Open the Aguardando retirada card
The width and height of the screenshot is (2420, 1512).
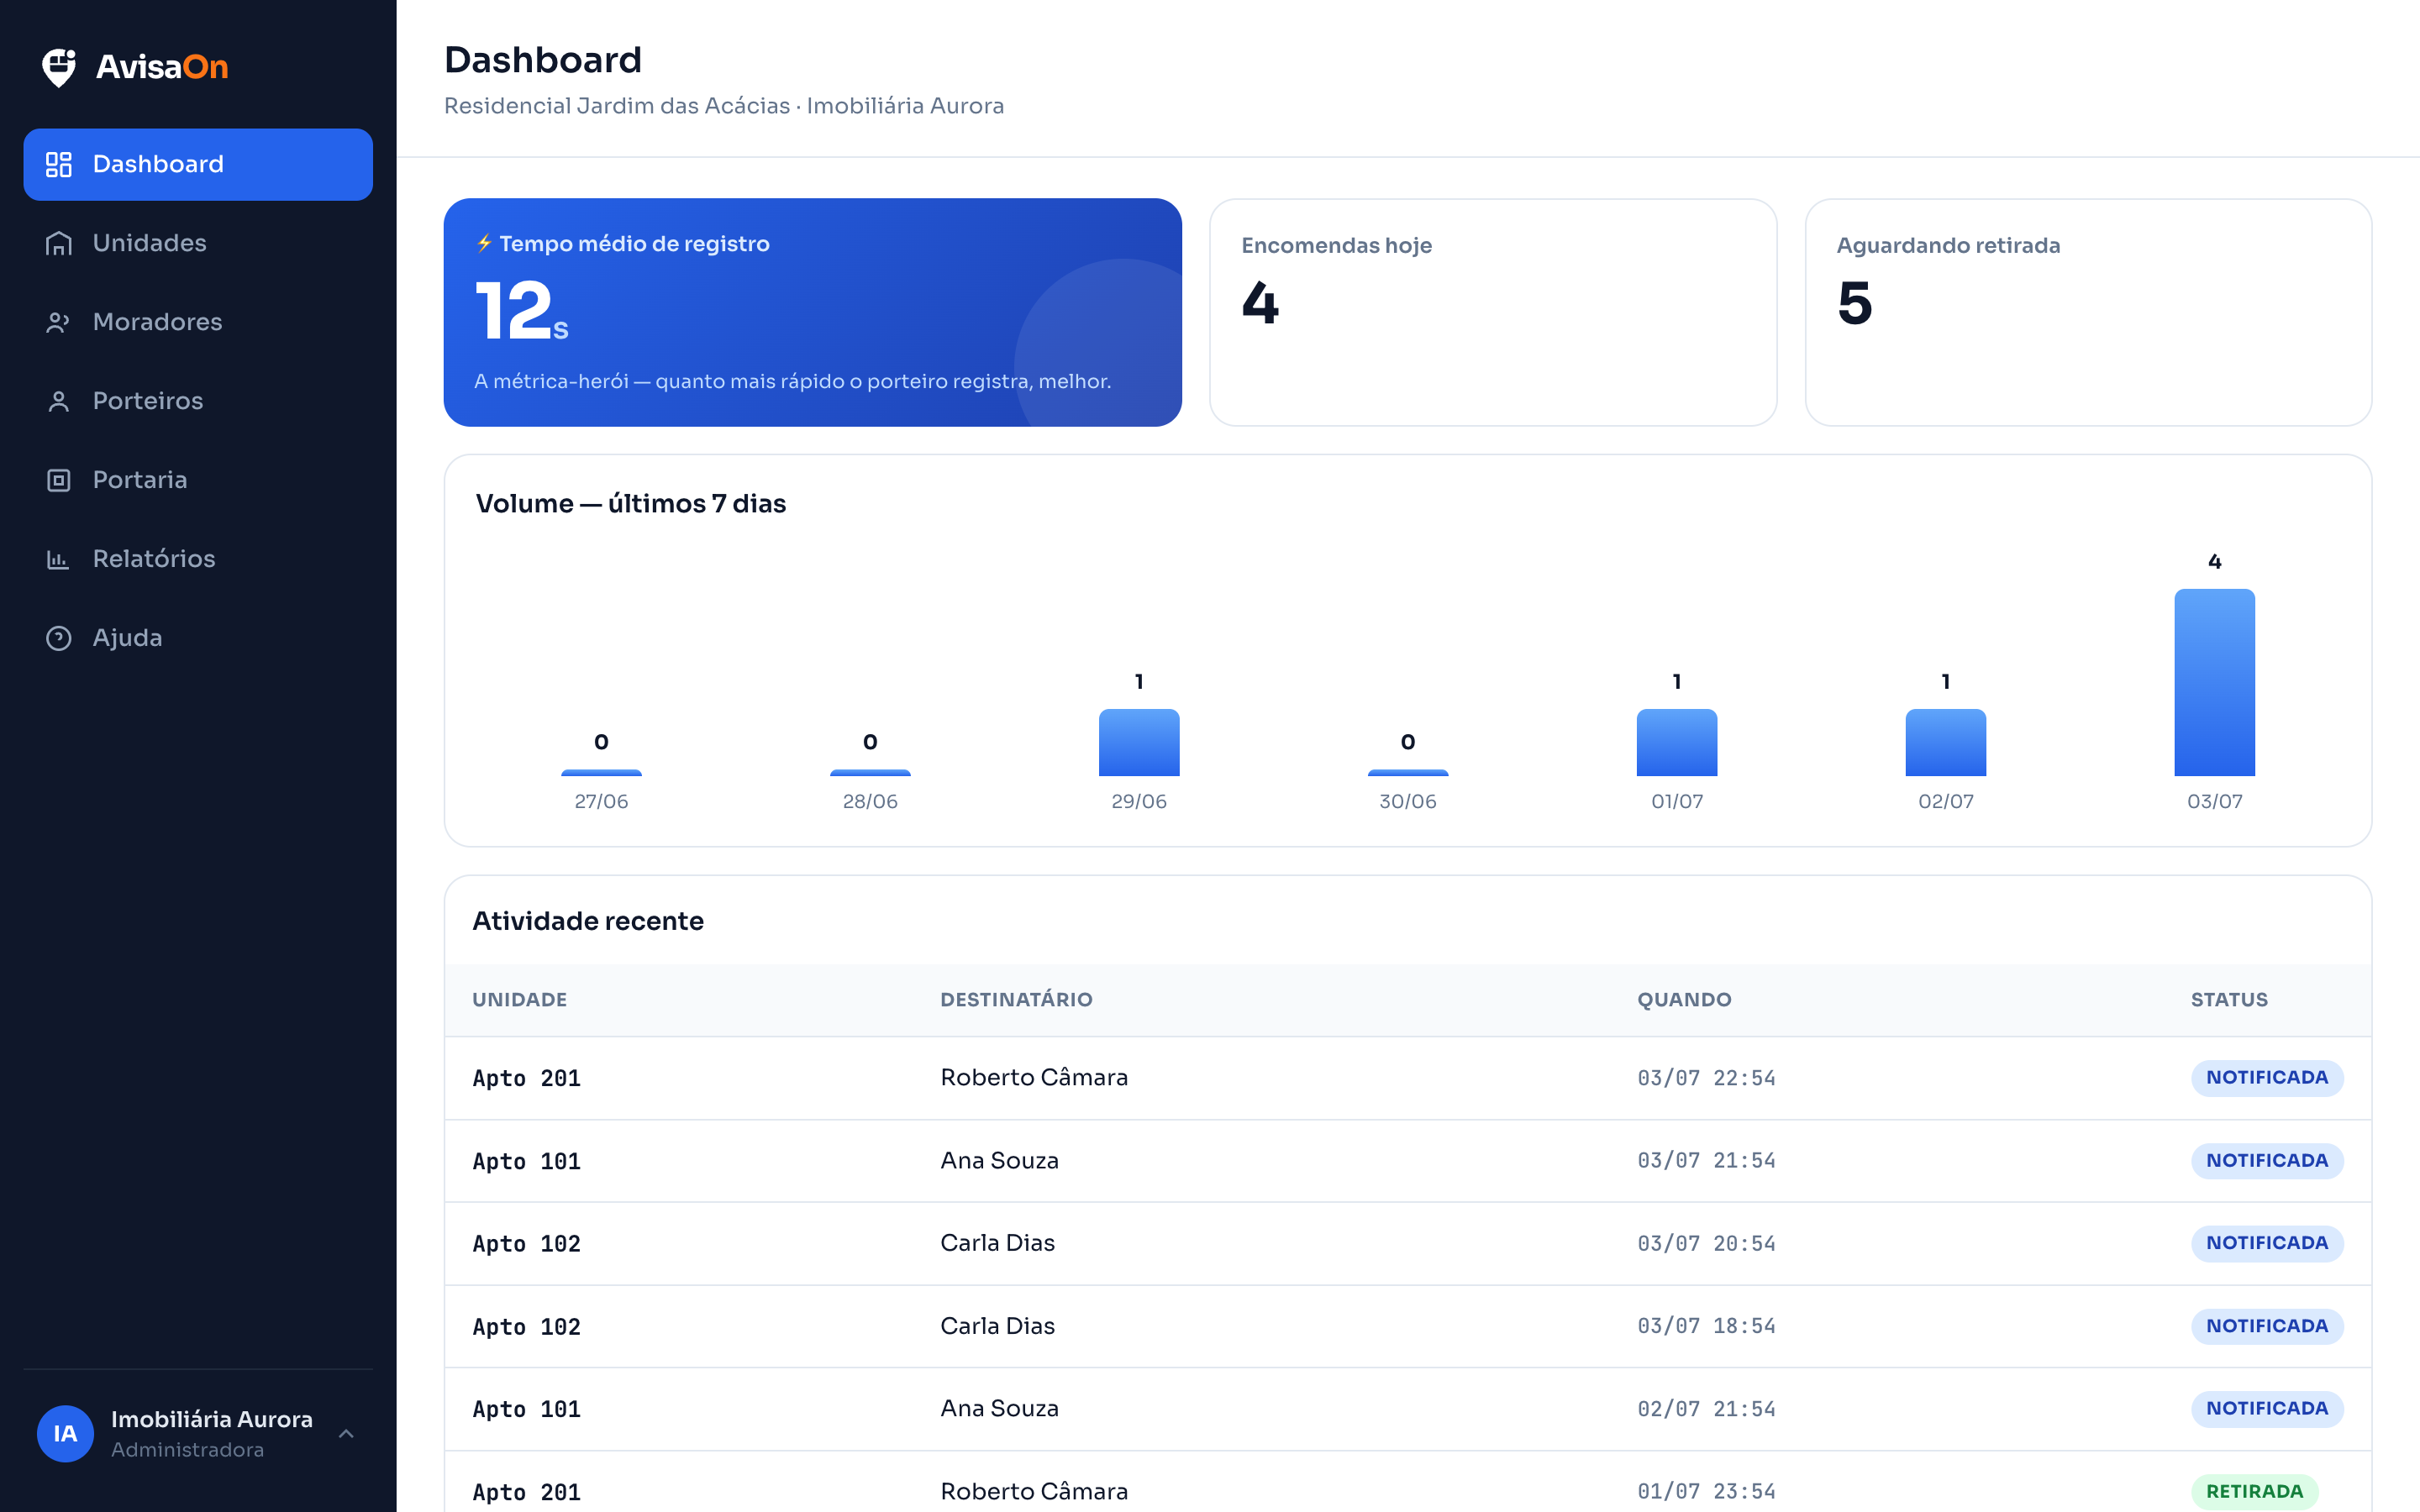[x=2088, y=312]
